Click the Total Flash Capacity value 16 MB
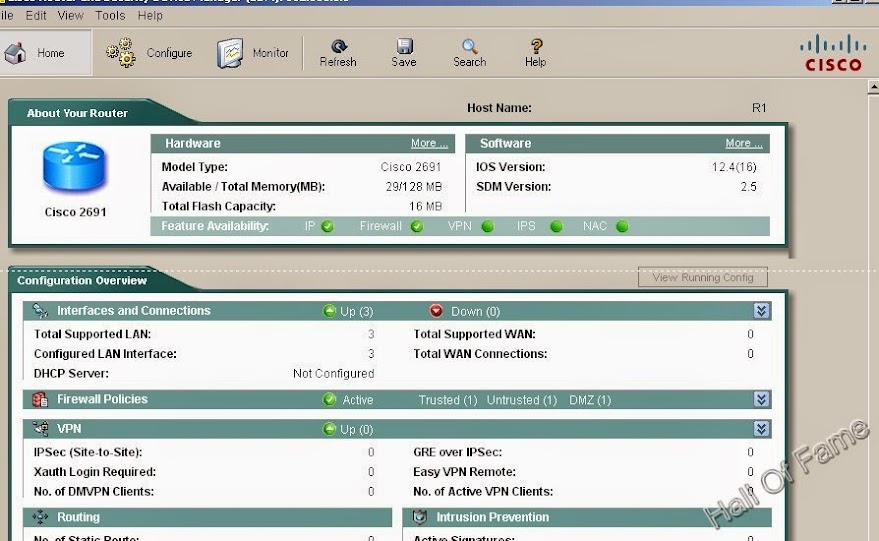The image size is (879, 541). pyautogui.click(x=425, y=206)
